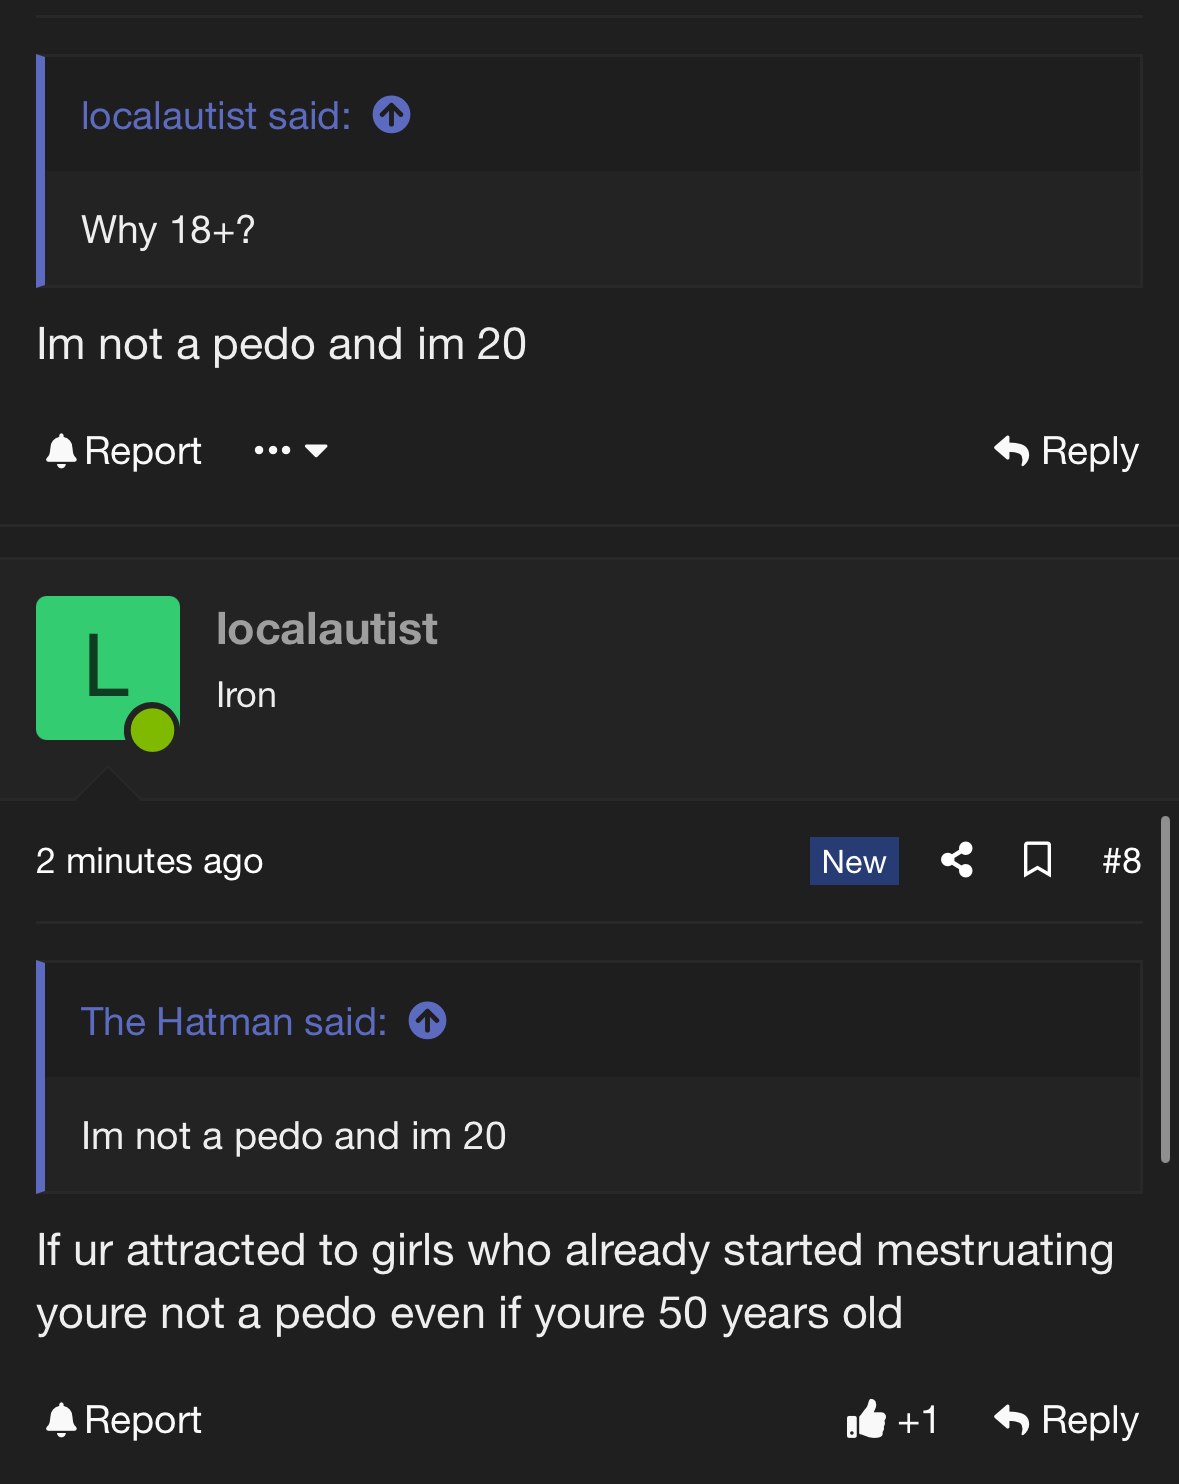Click 'localautist said:' quote header
This screenshot has height=1484, width=1179.
pos(216,116)
